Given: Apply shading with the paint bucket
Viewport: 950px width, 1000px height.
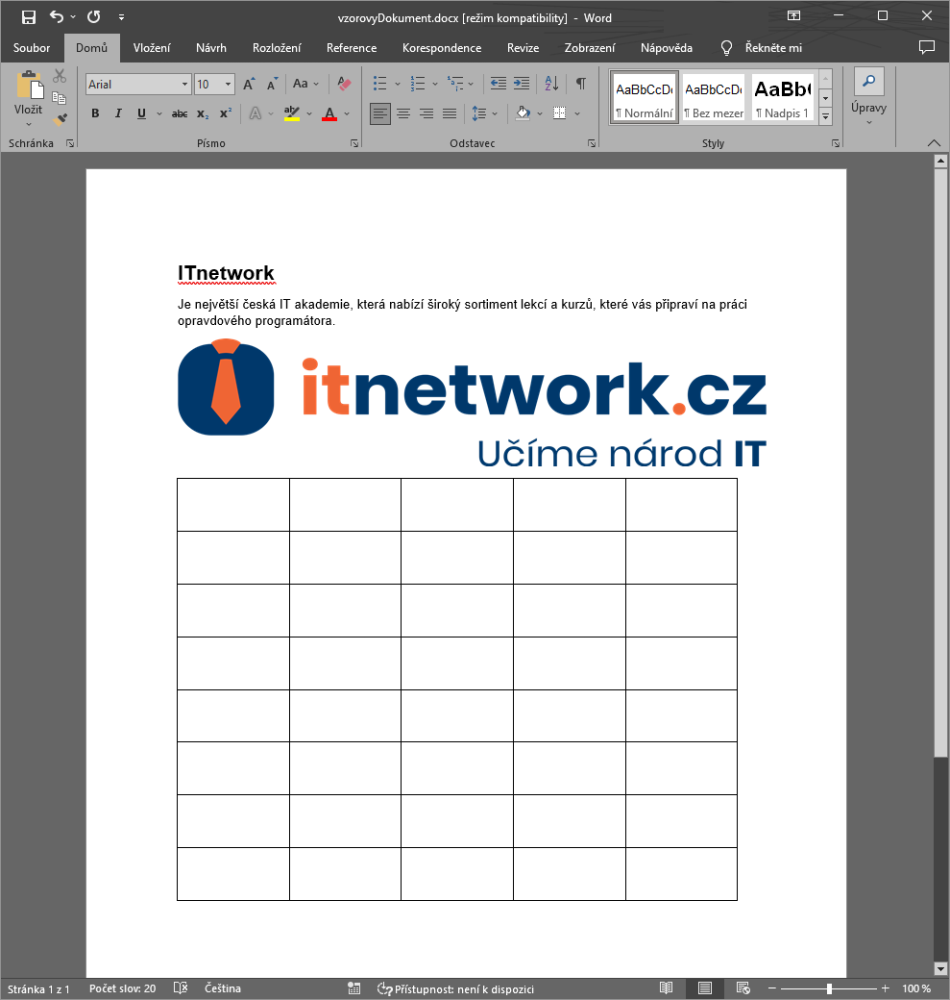Looking at the screenshot, I should coord(523,114).
